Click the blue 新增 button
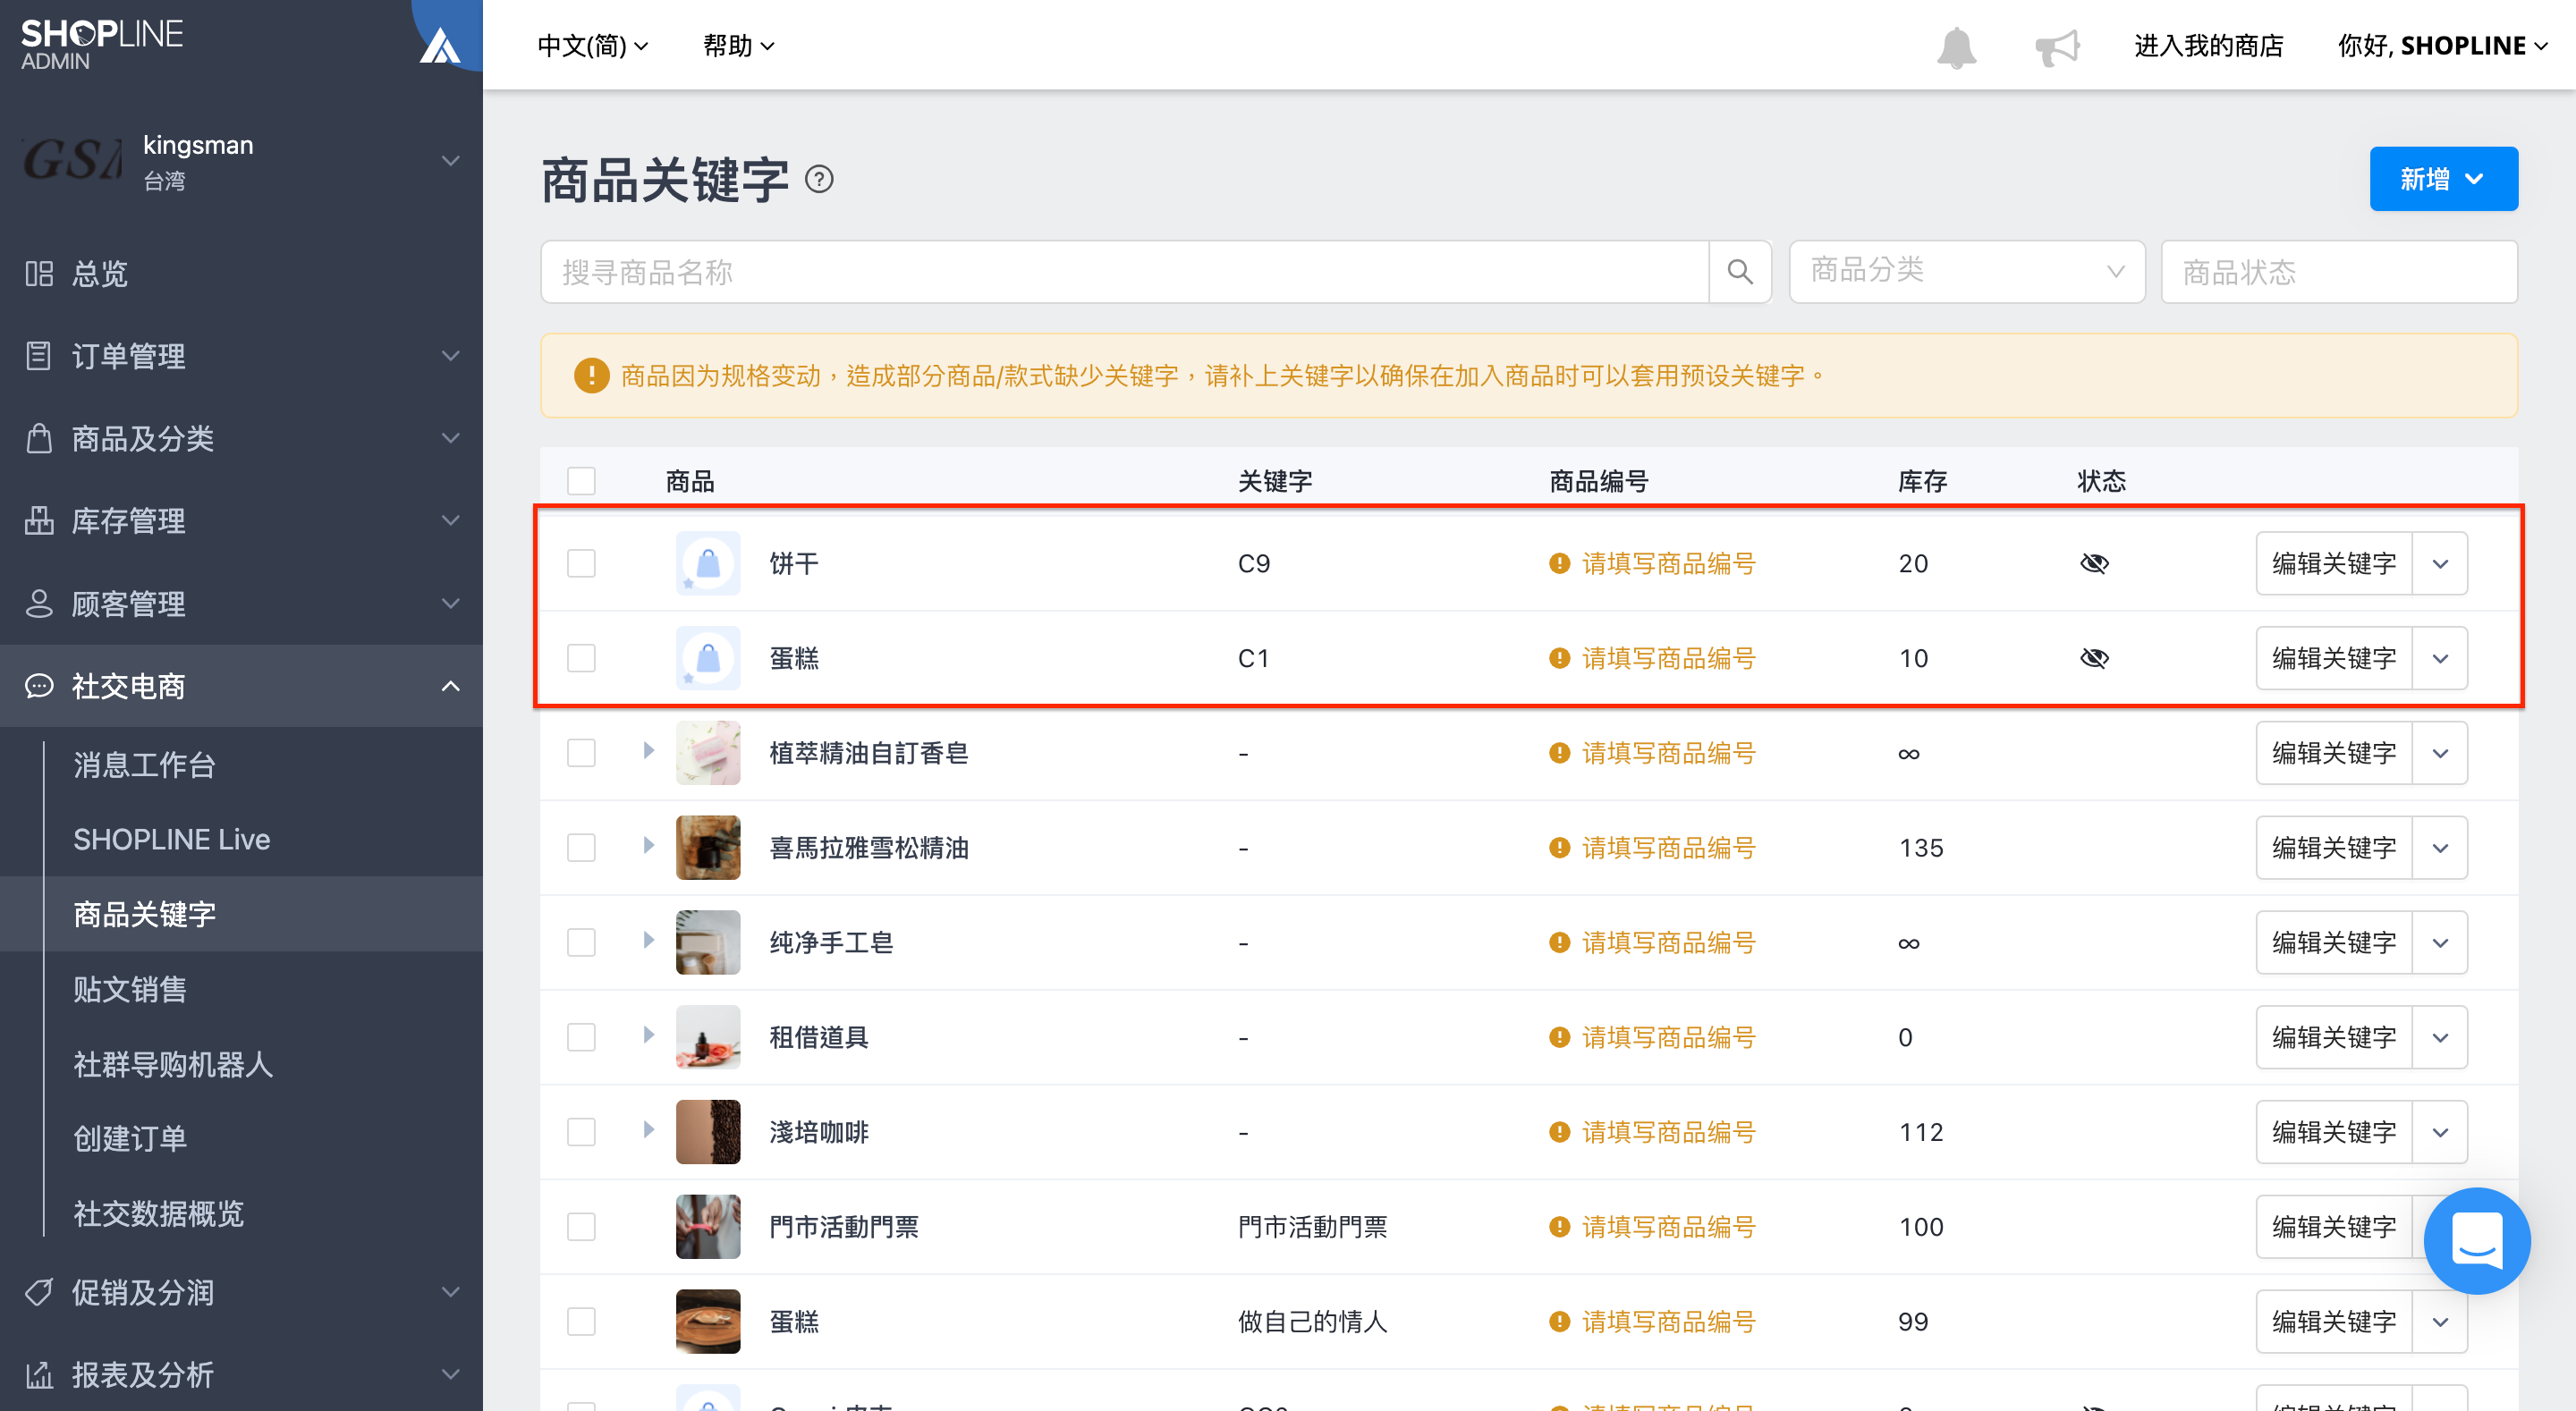2576x1411 pixels. tap(2442, 180)
